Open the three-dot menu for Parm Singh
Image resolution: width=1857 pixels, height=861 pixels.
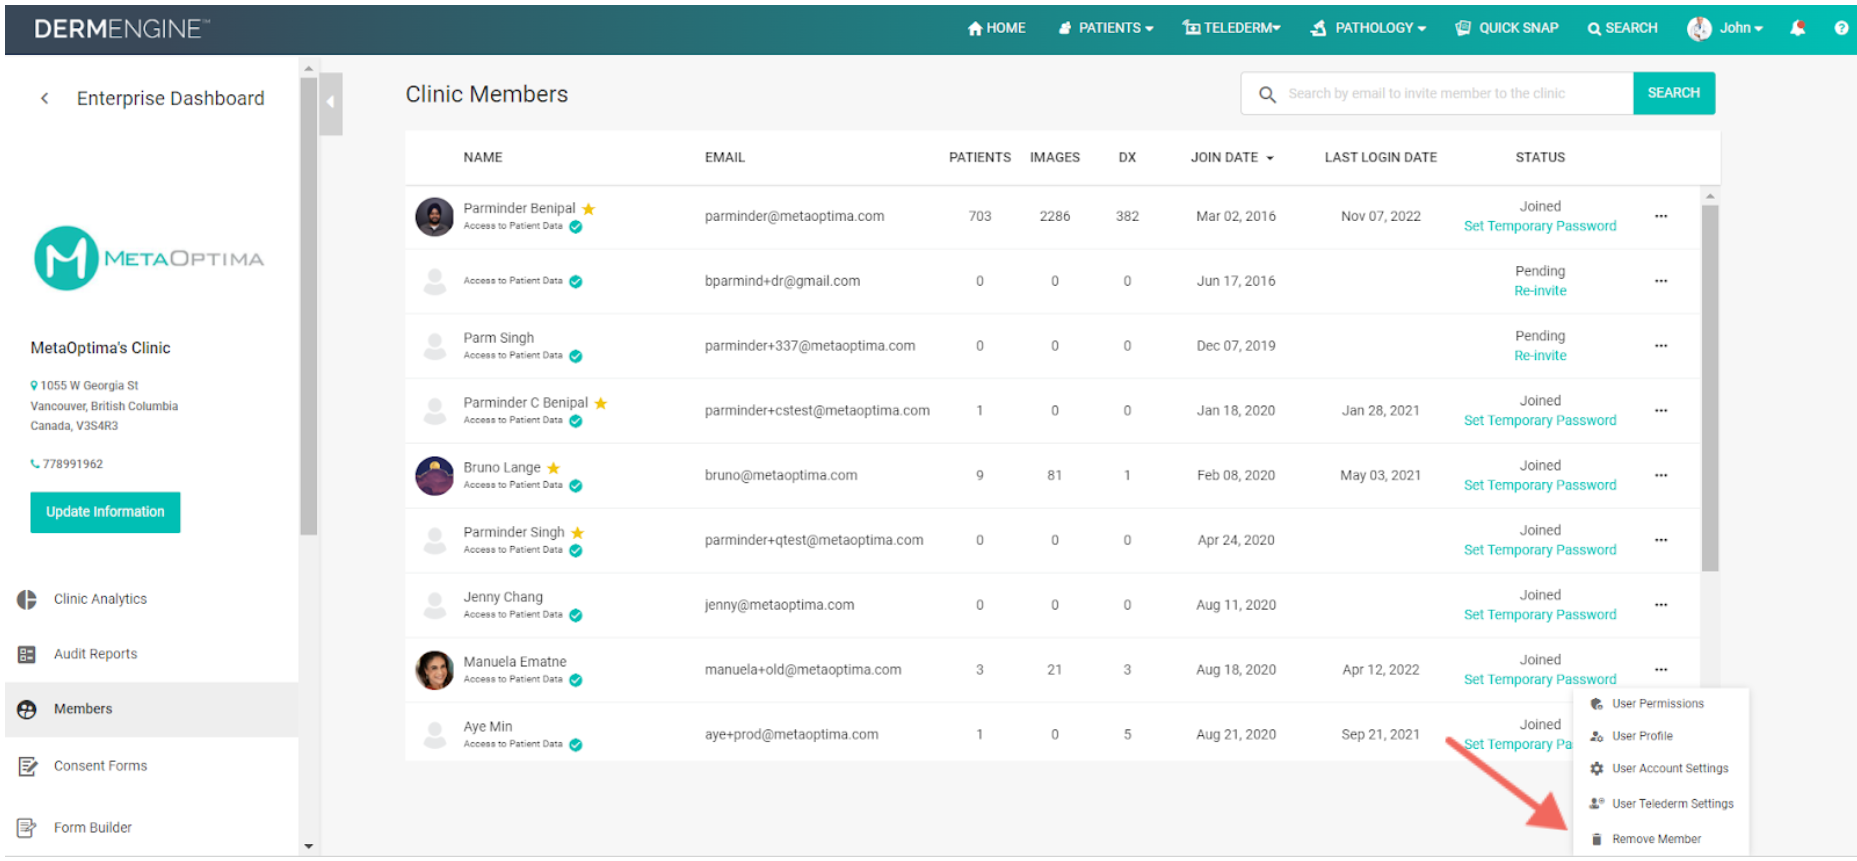pos(1661,346)
